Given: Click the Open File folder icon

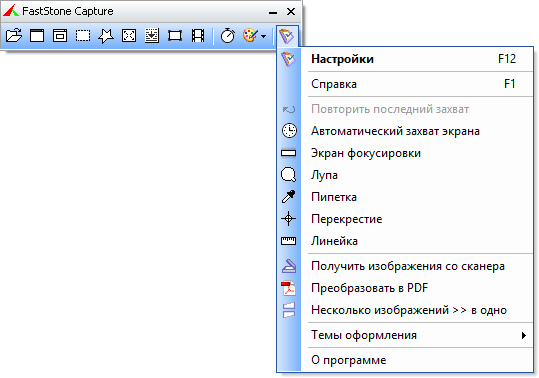Looking at the screenshot, I should click(14, 35).
